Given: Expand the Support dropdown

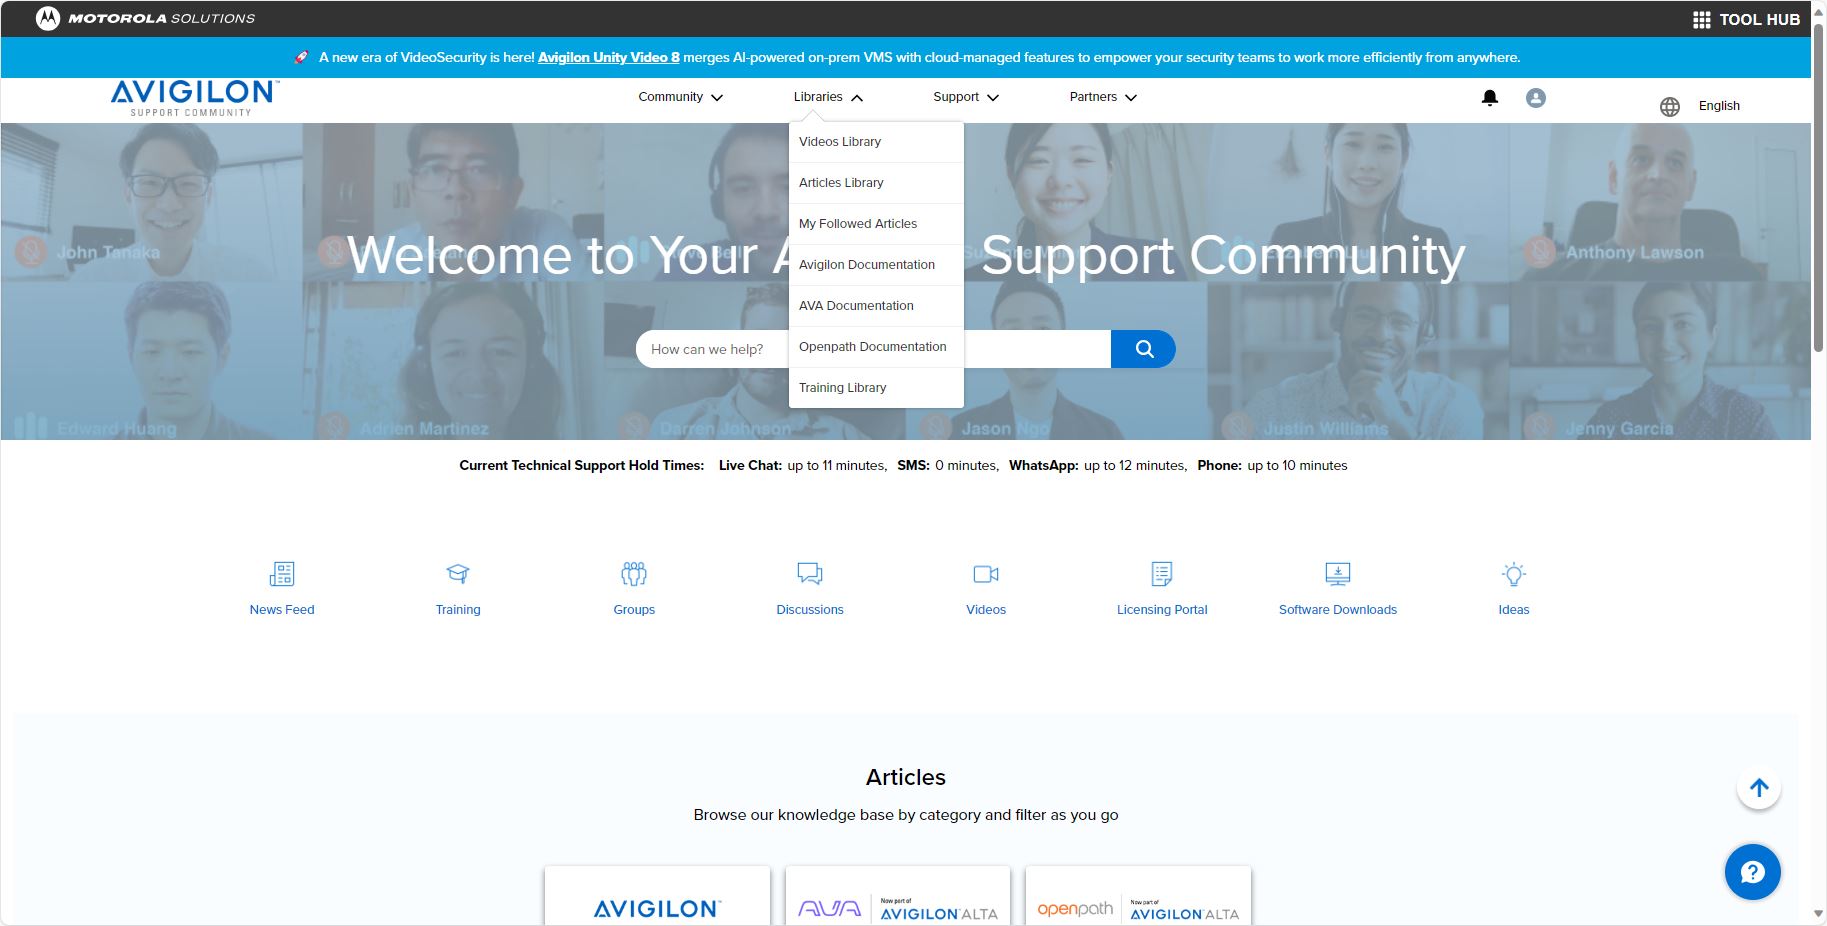Looking at the screenshot, I should [964, 97].
